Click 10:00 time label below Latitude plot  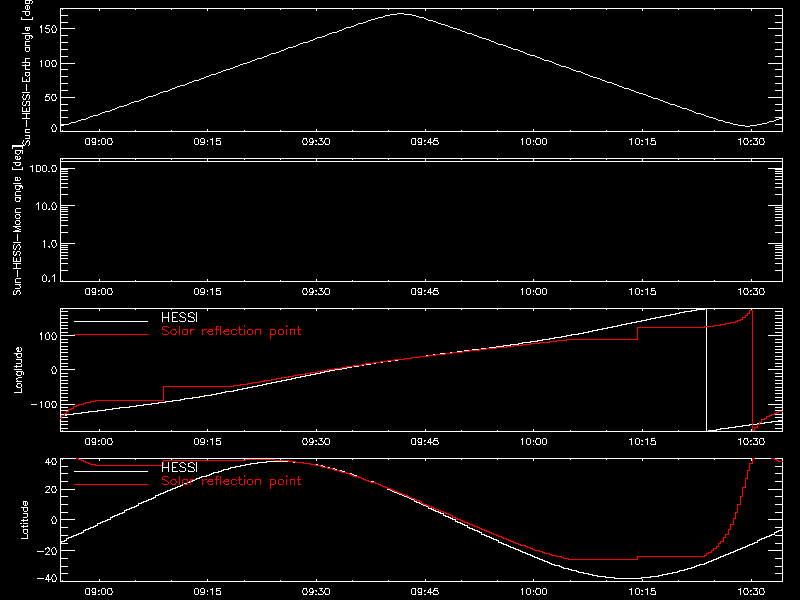tap(534, 592)
